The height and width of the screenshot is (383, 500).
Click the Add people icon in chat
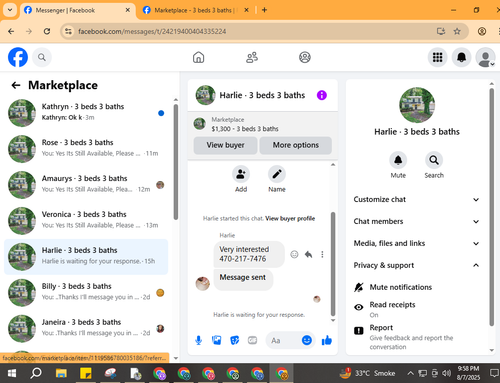pos(241,174)
